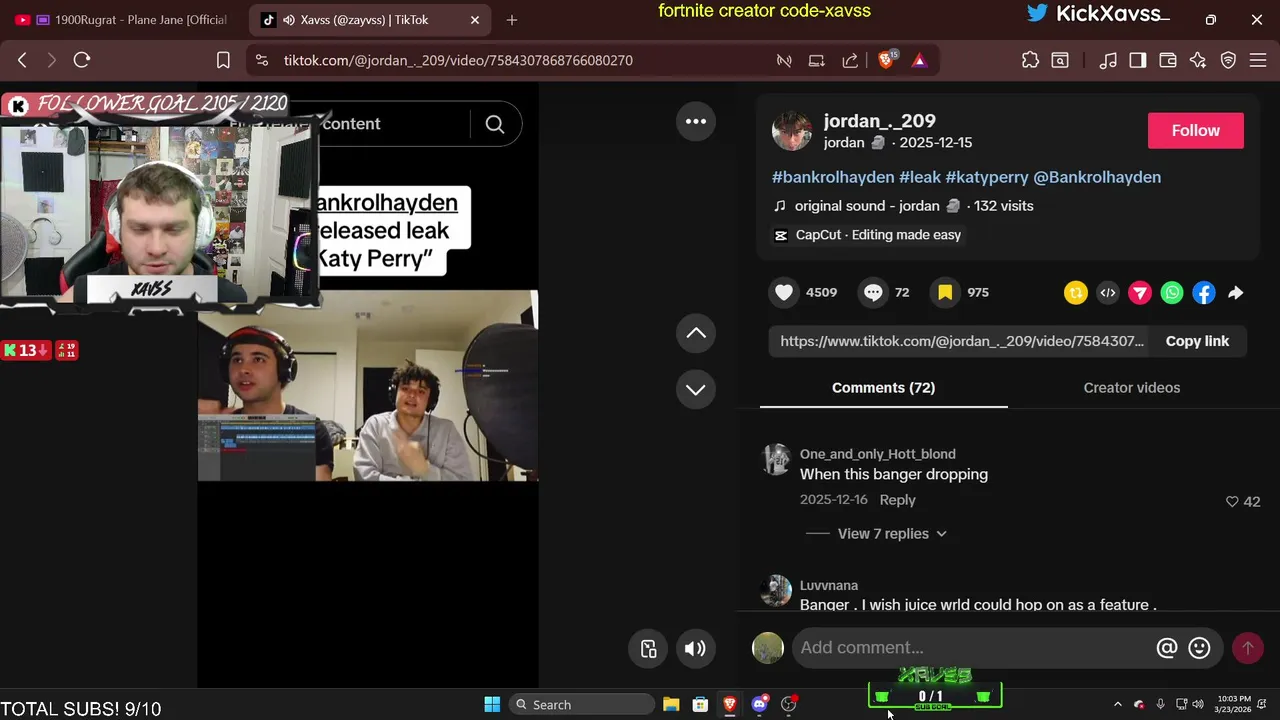Insert mention with @ icon
Screen dimensions: 1280x720
click(x=1167, y=648)
